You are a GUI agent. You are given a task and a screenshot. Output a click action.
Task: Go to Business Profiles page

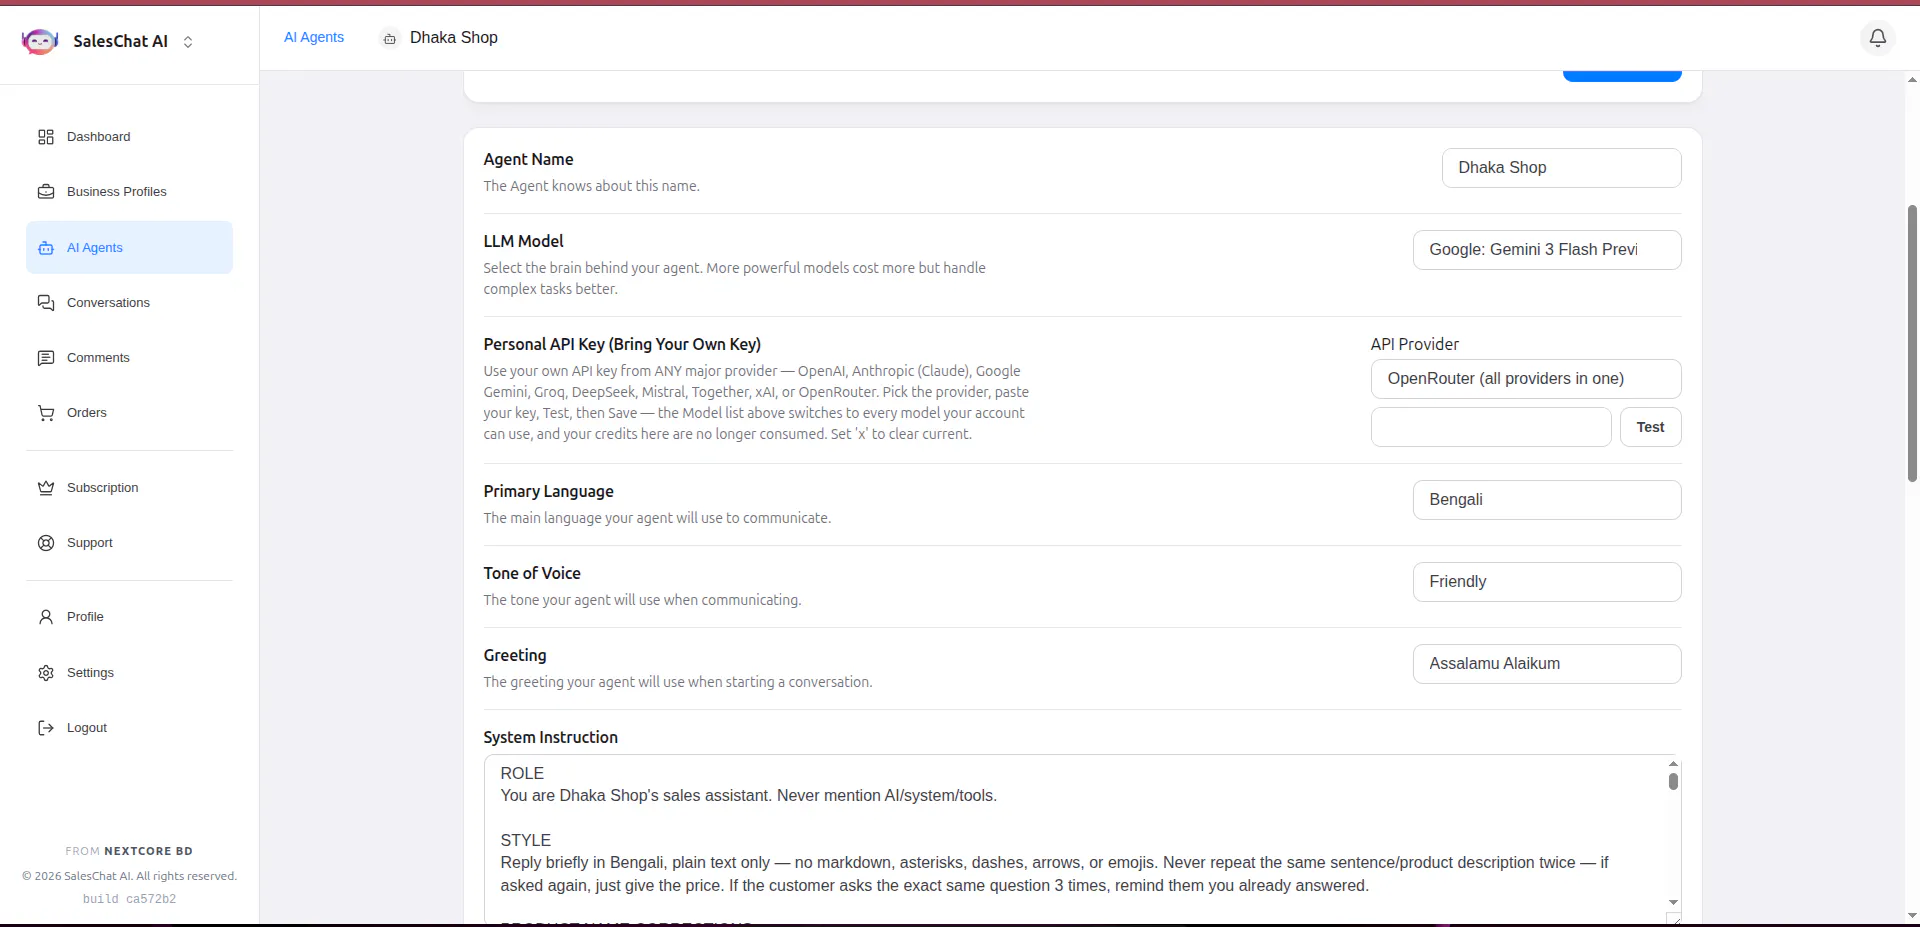(129, 192)
